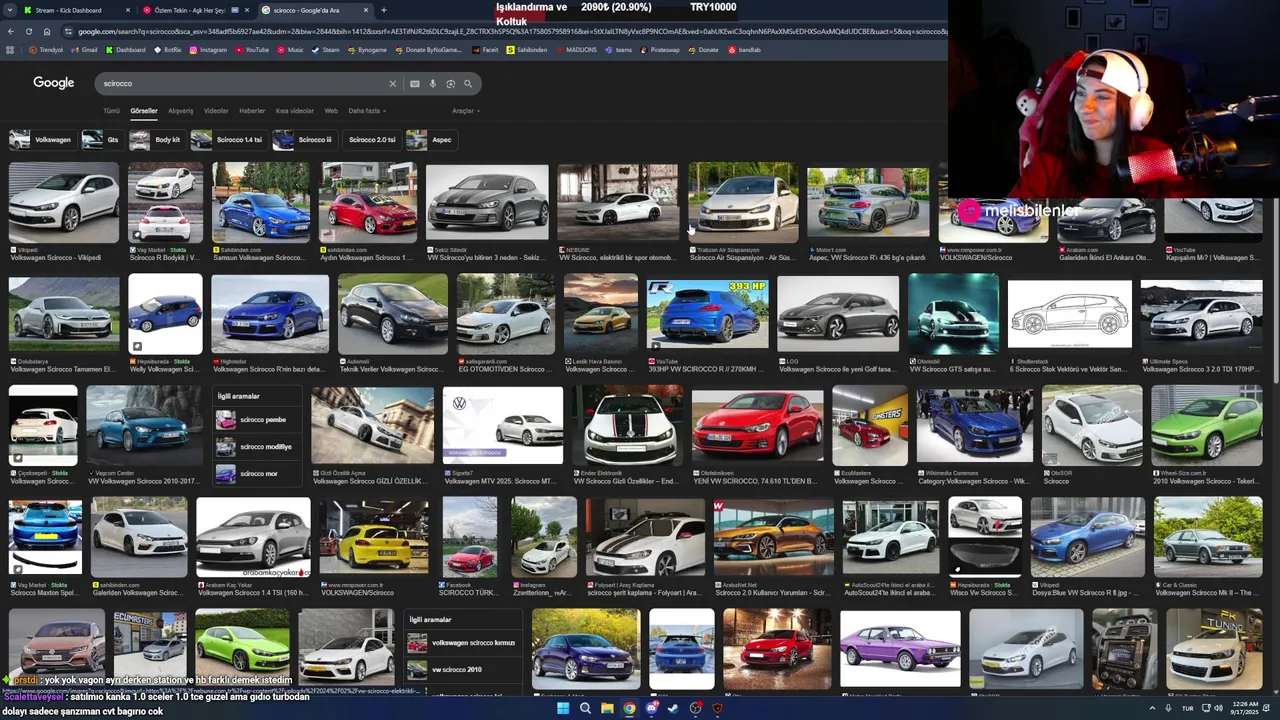Switch to the Web tab
1280x720 pixels.
click(331, 111)
